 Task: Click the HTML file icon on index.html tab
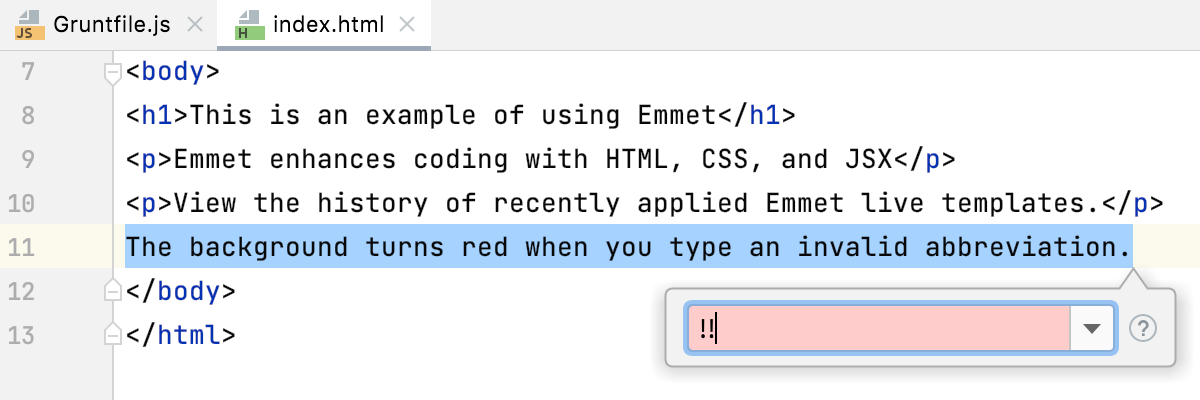(245, 25)
